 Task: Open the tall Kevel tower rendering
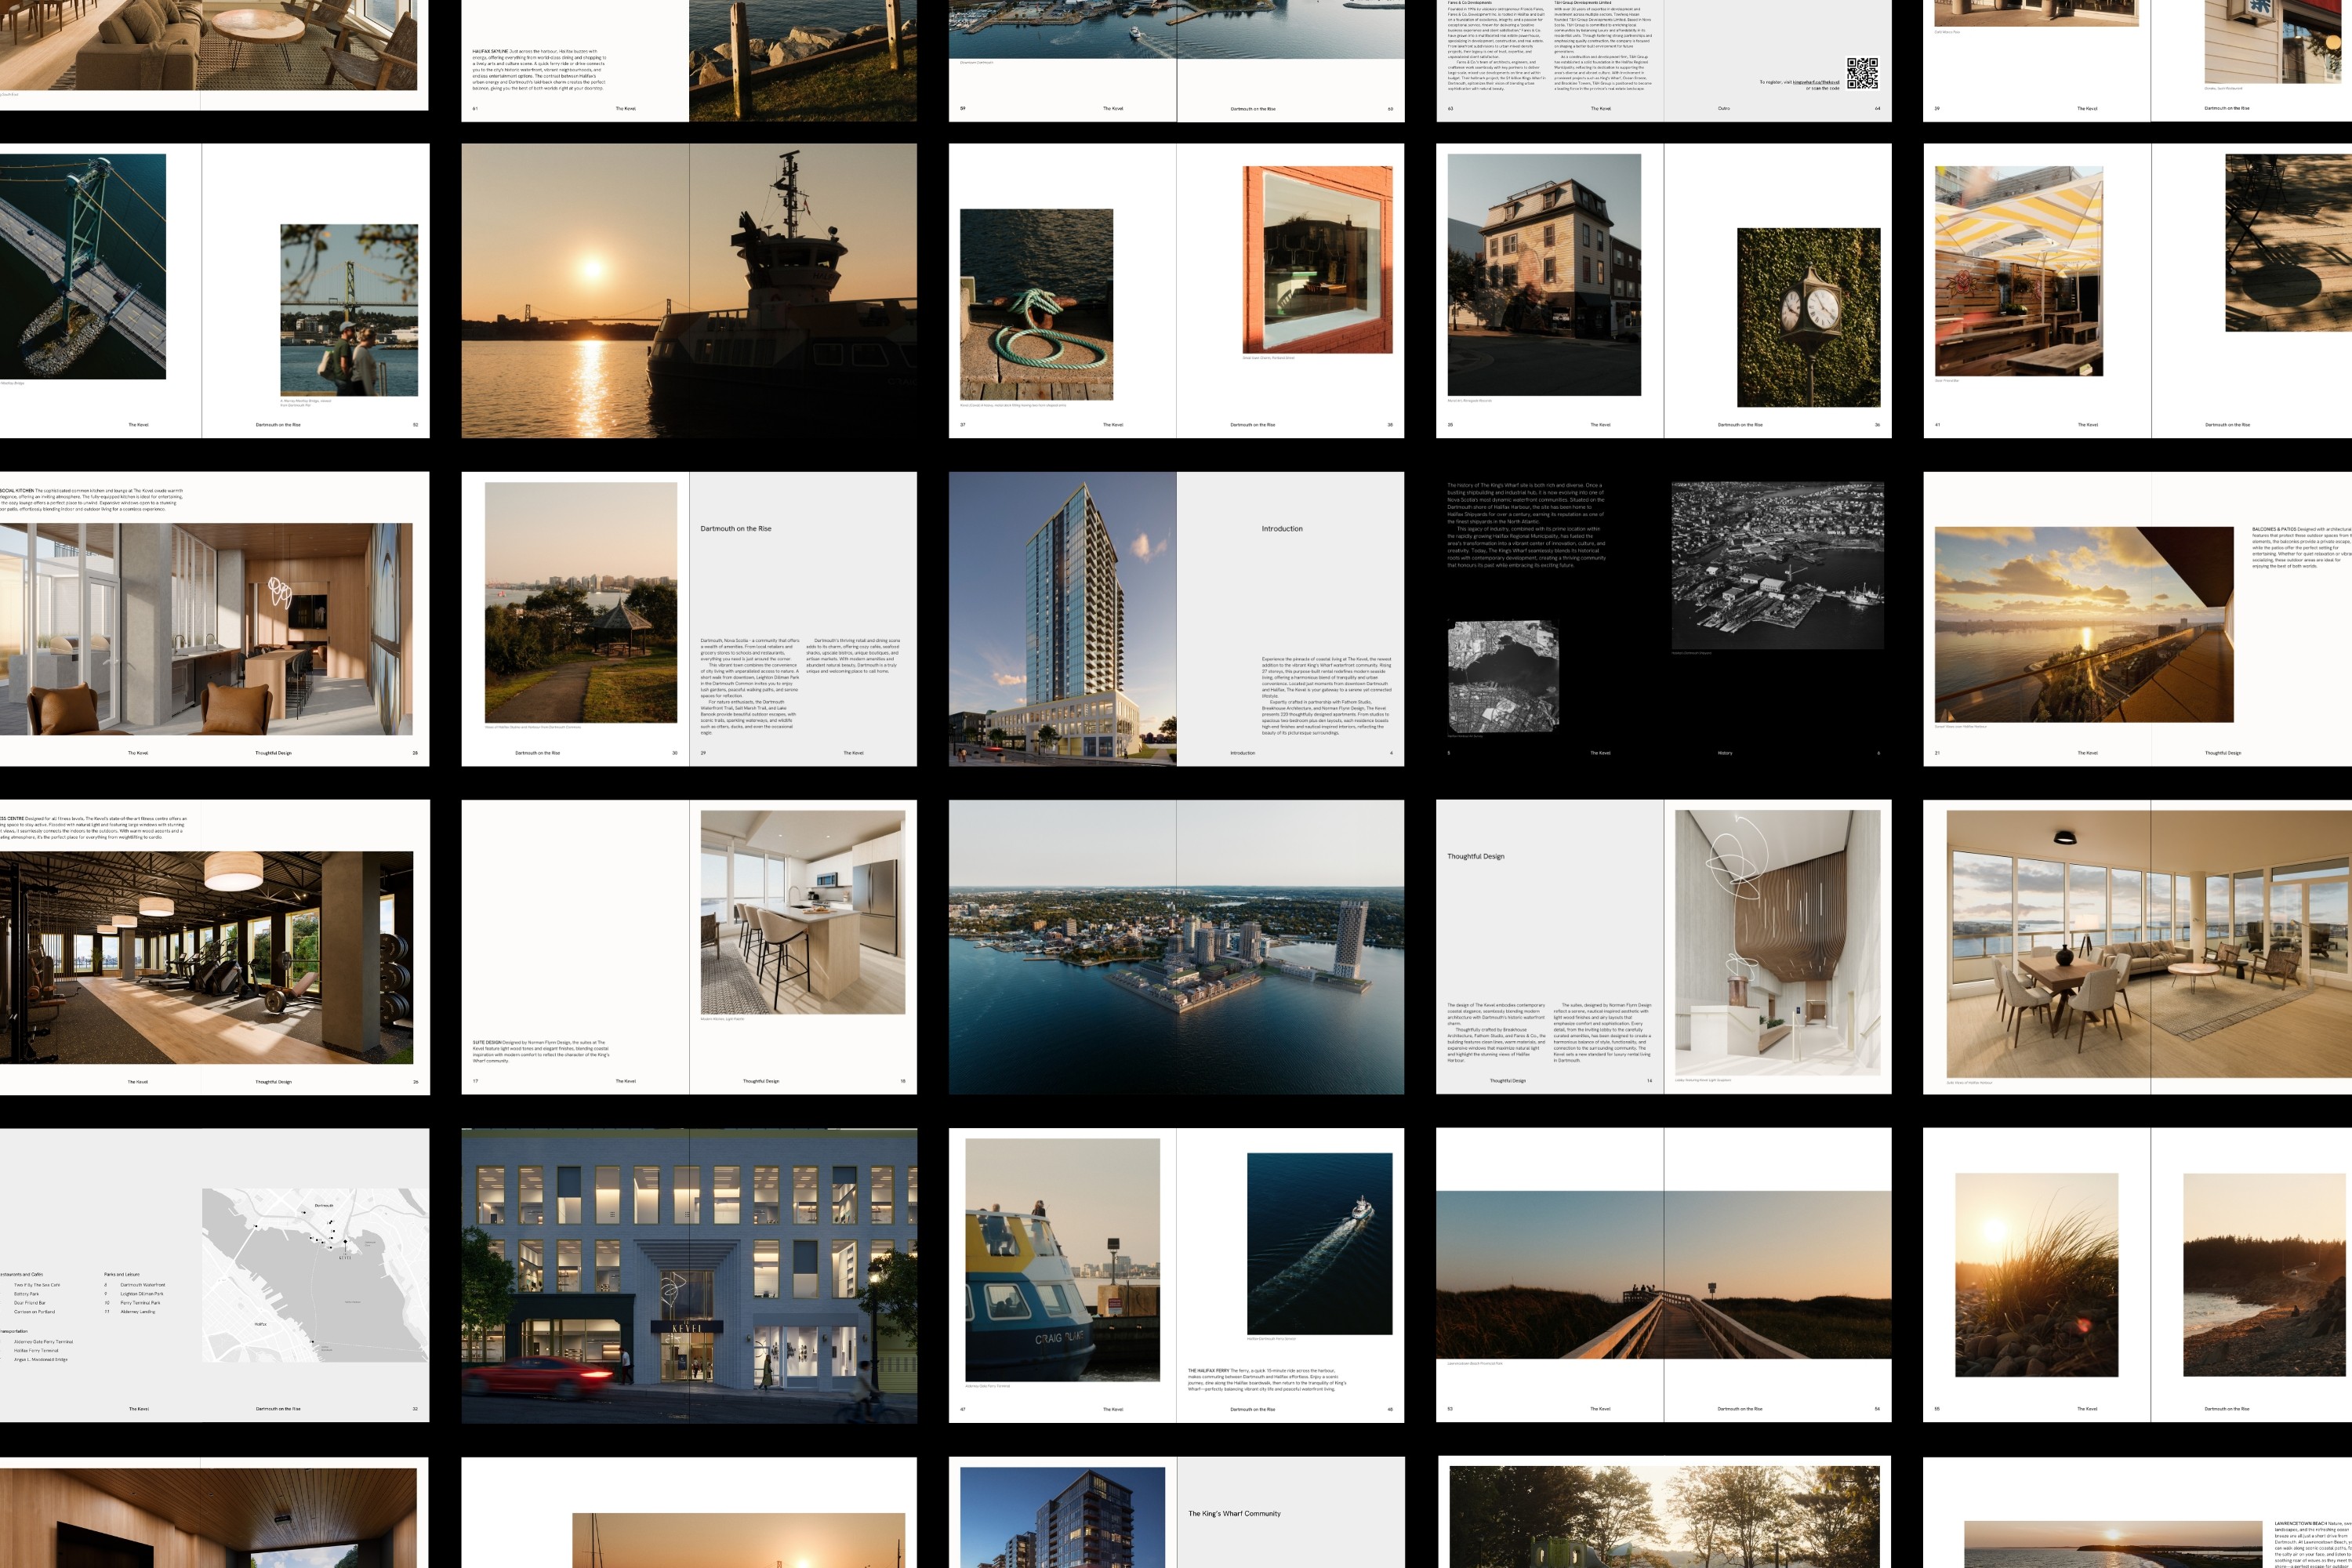(1062, 618)
